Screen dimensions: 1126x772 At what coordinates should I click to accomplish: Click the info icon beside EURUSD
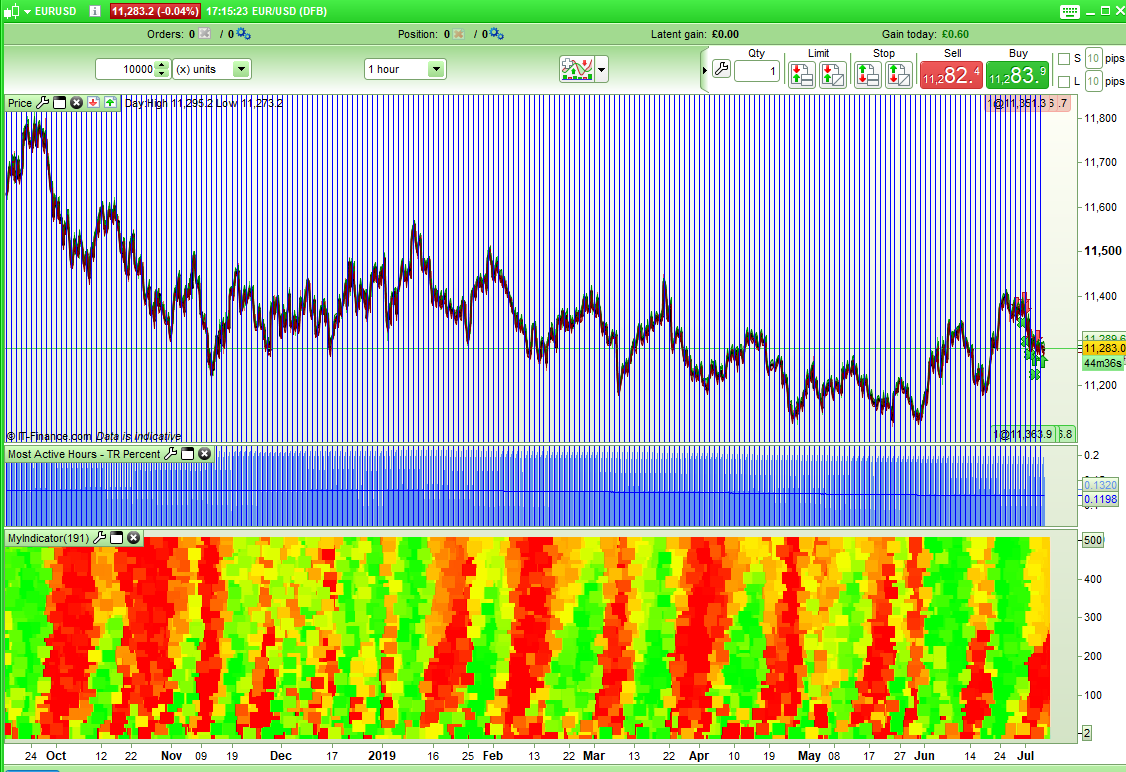coord(94,11)
